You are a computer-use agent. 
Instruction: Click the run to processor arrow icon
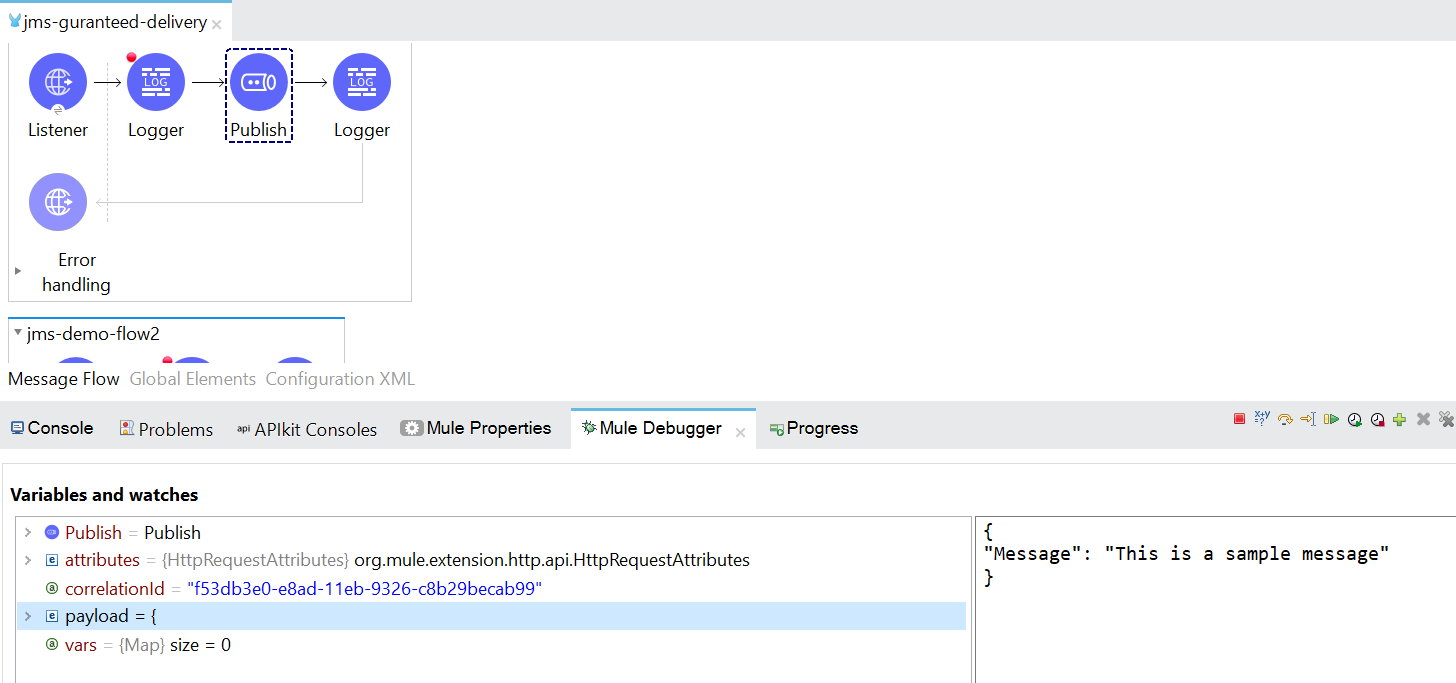(1308, 420)
